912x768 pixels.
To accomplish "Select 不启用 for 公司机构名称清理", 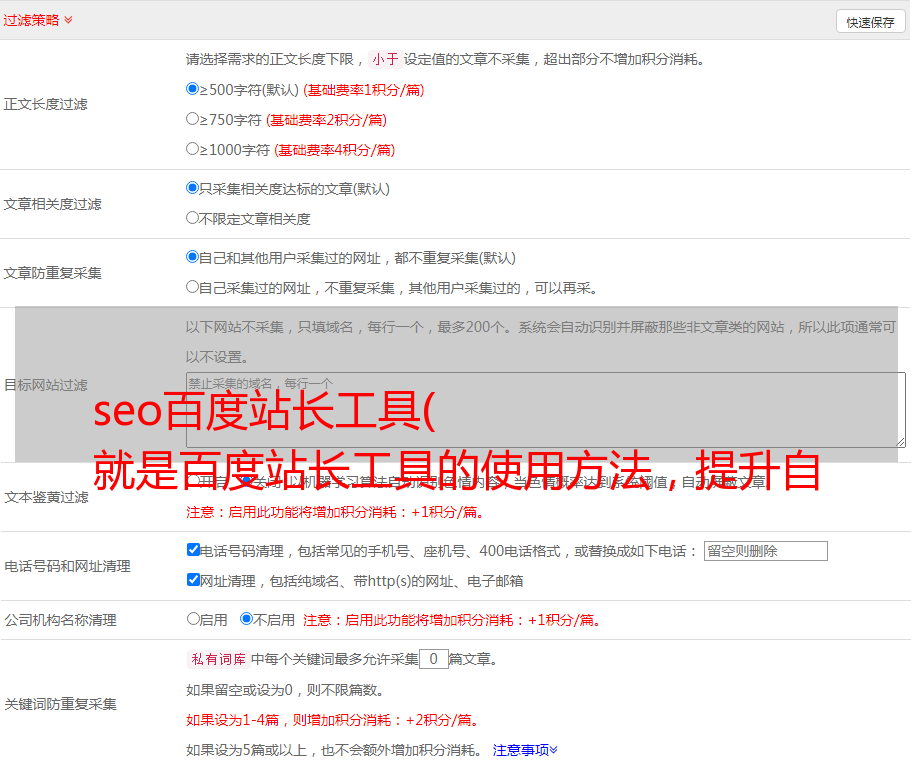I will click(247, 619).
